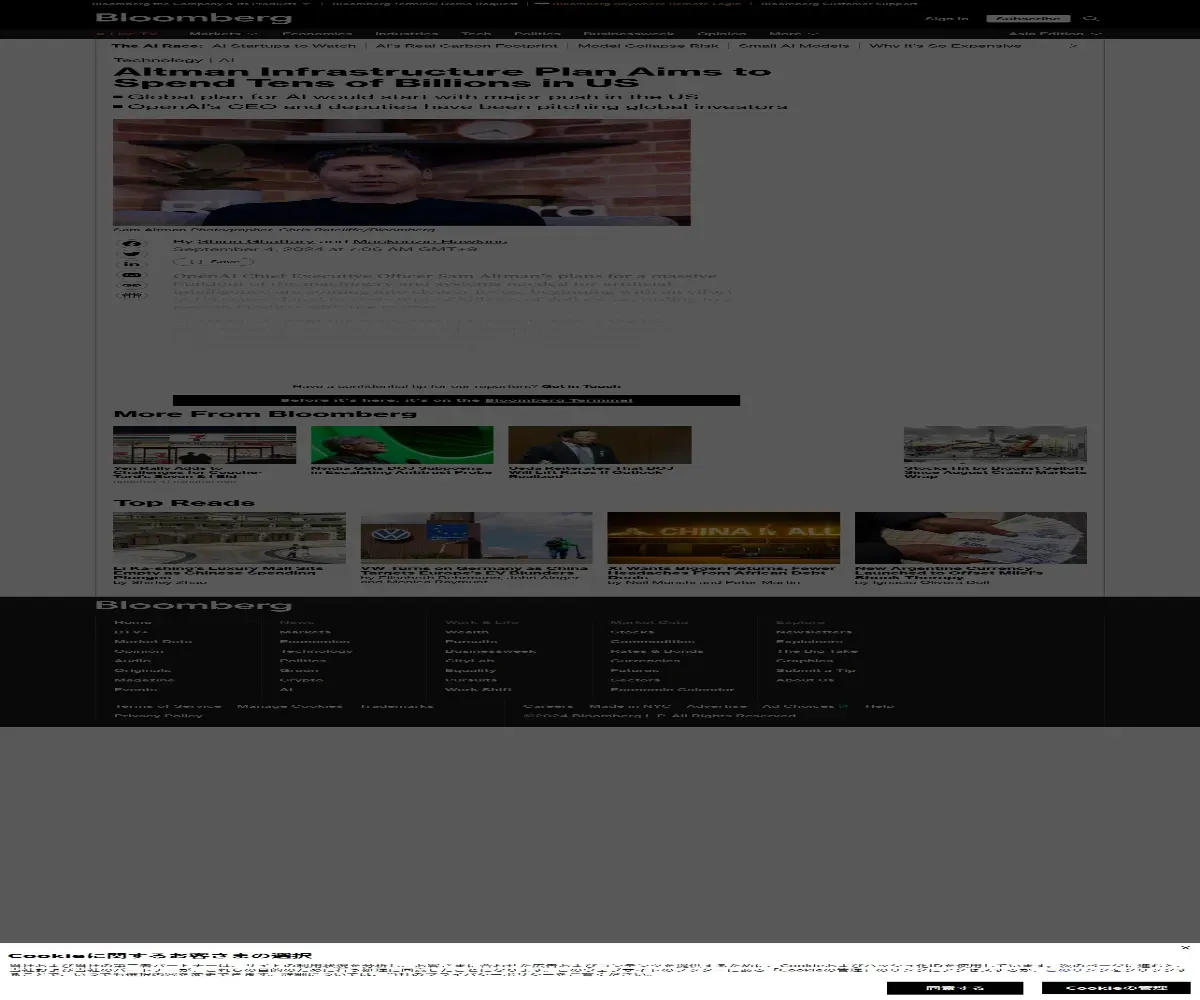This screenshot has width=1200, height=1000.
Task: Open Trademarks link in the footer
Action: (397, 706)
